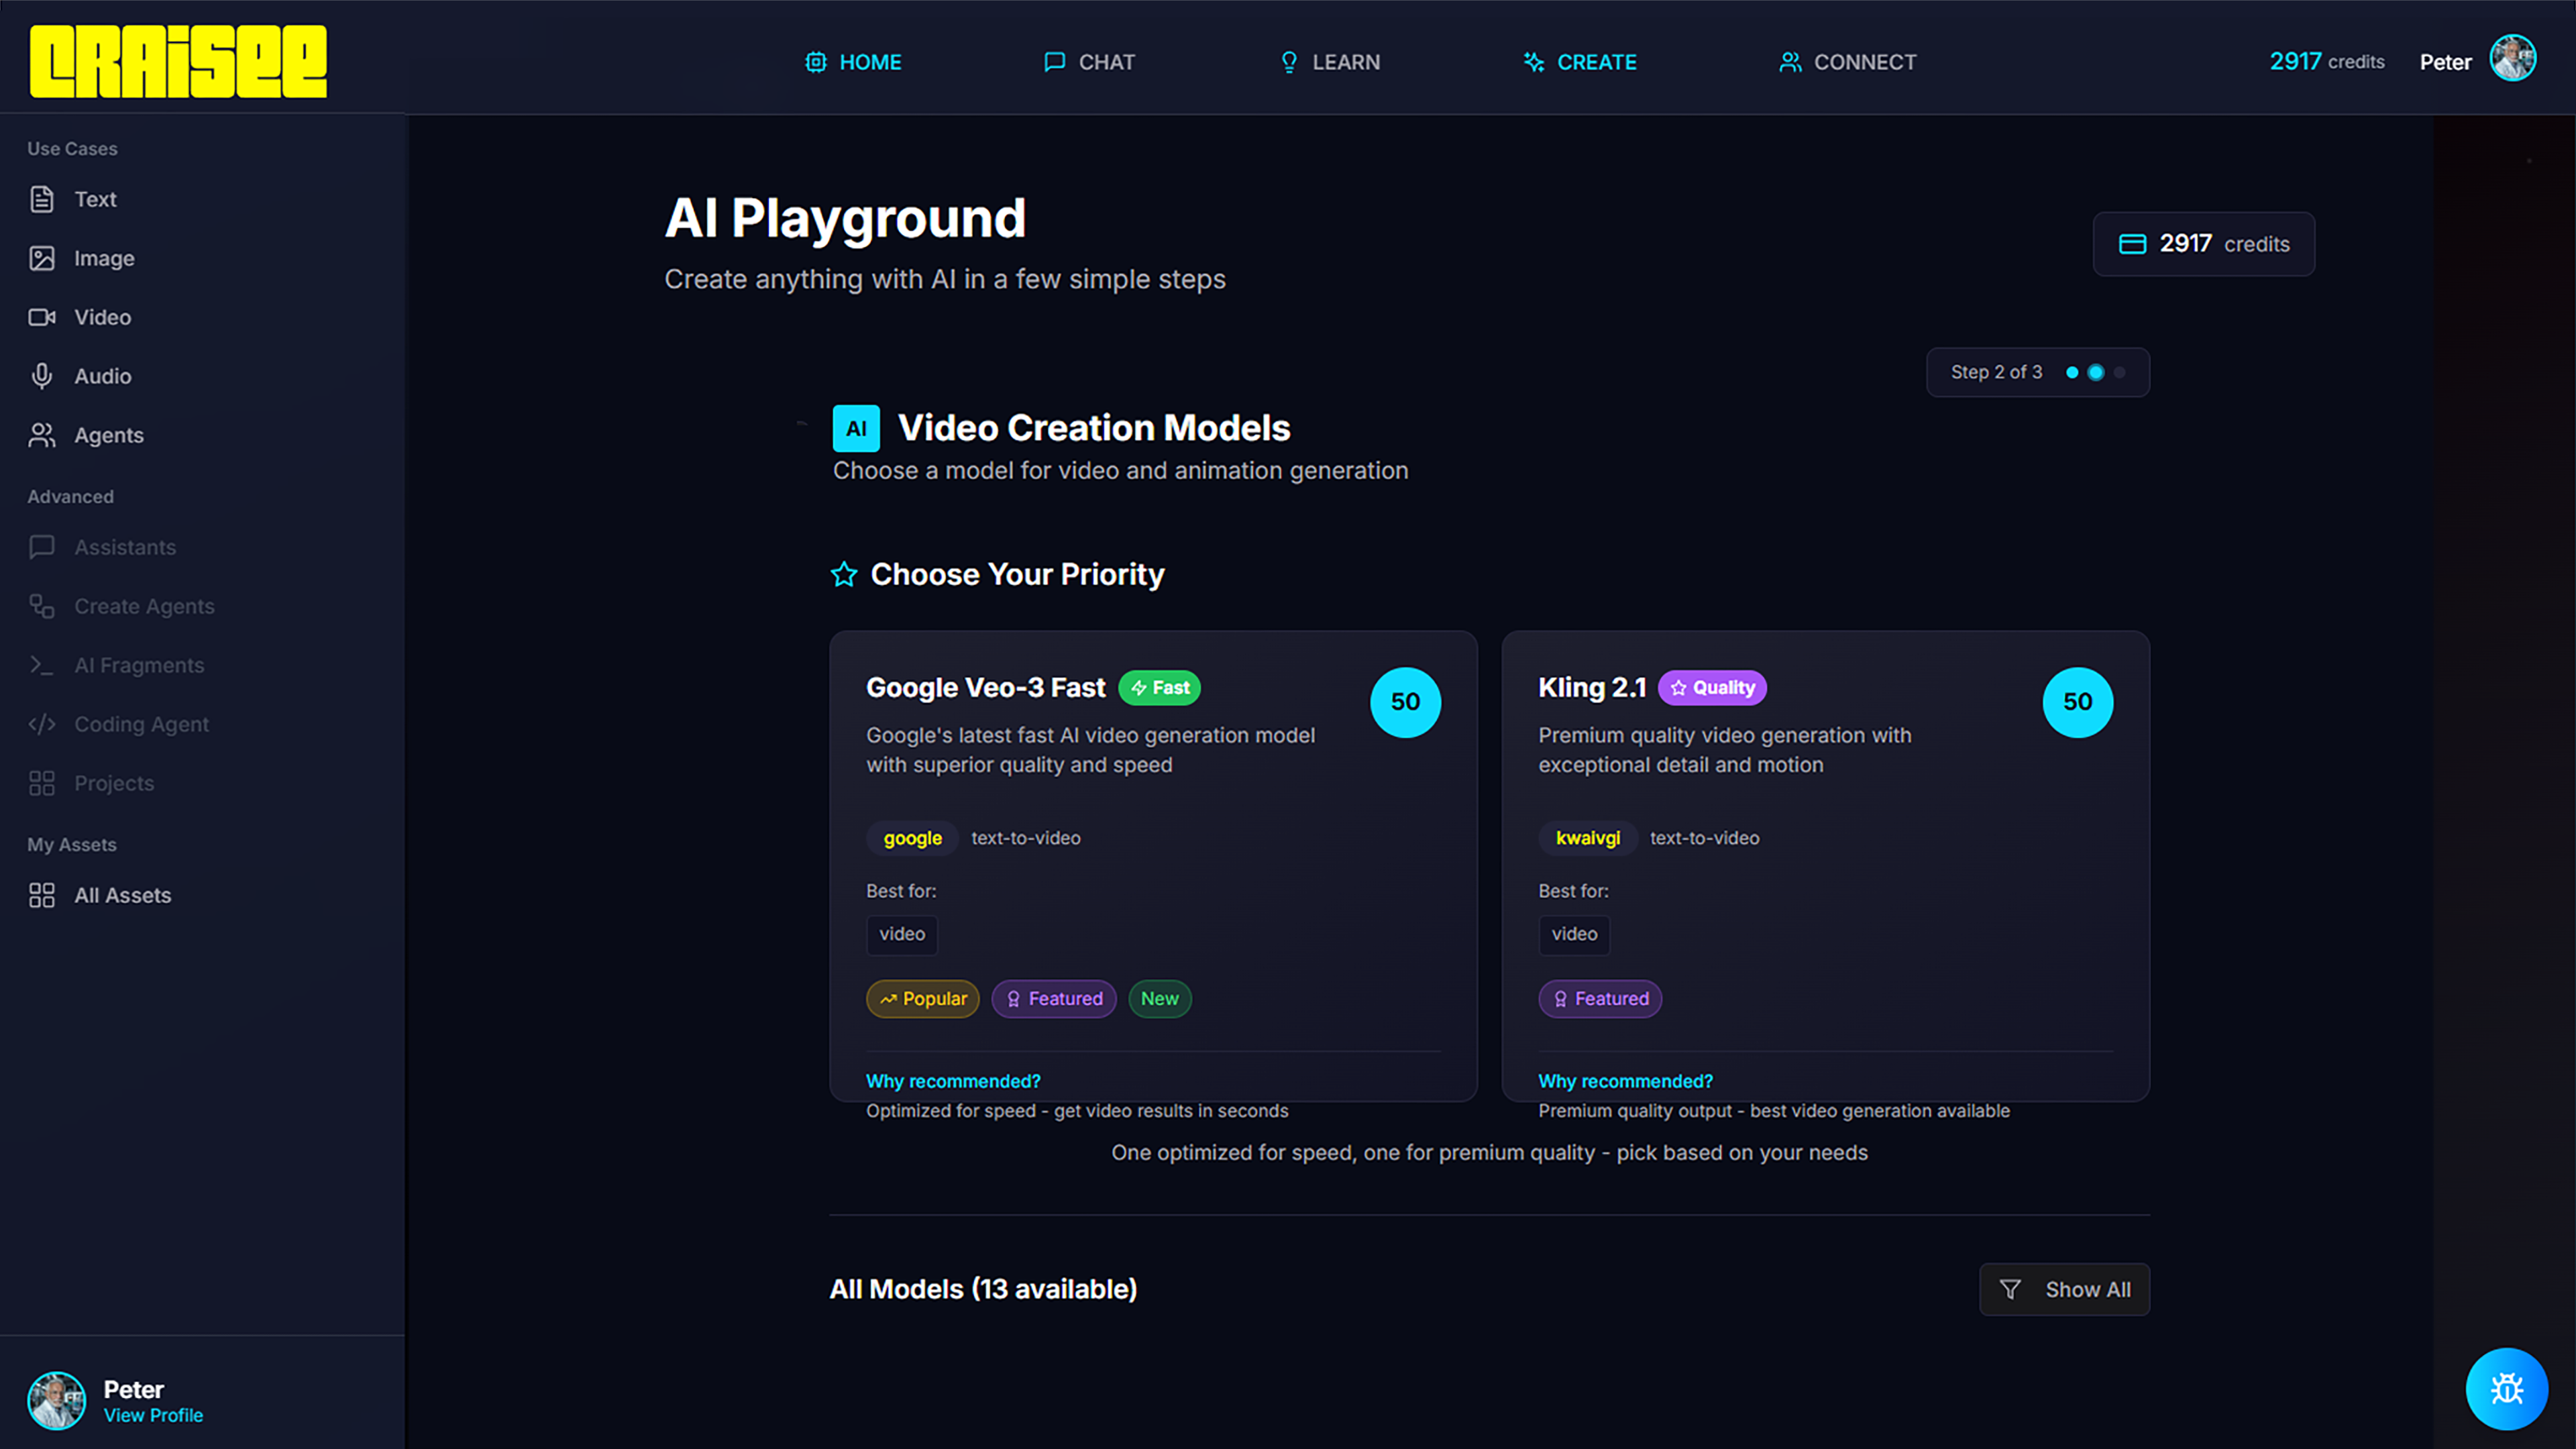Select the Kling 2.1 model card
This screenshot has height=1449, width=2576.
click(x=1825, y=866)
